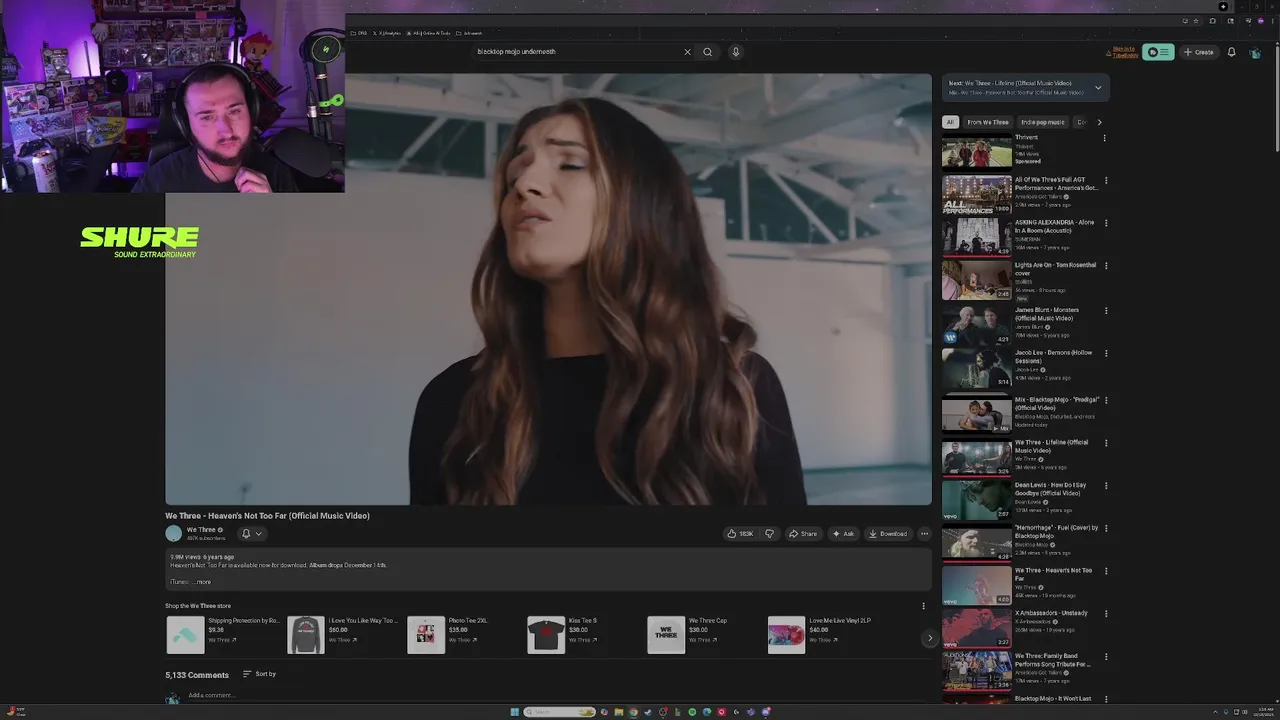Expand the description with ...more
Screen dimensions: 1280x720
[x=202, y=582]
